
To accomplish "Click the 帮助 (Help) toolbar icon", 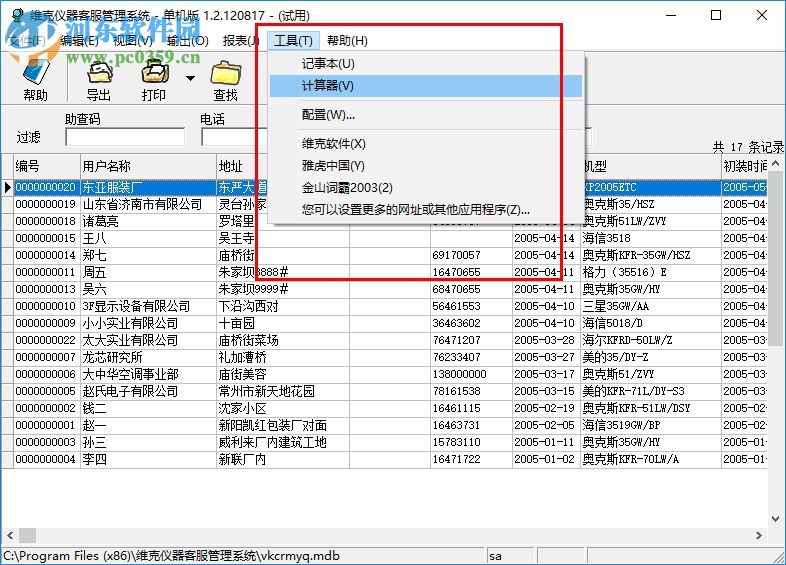I will point(36,80).
